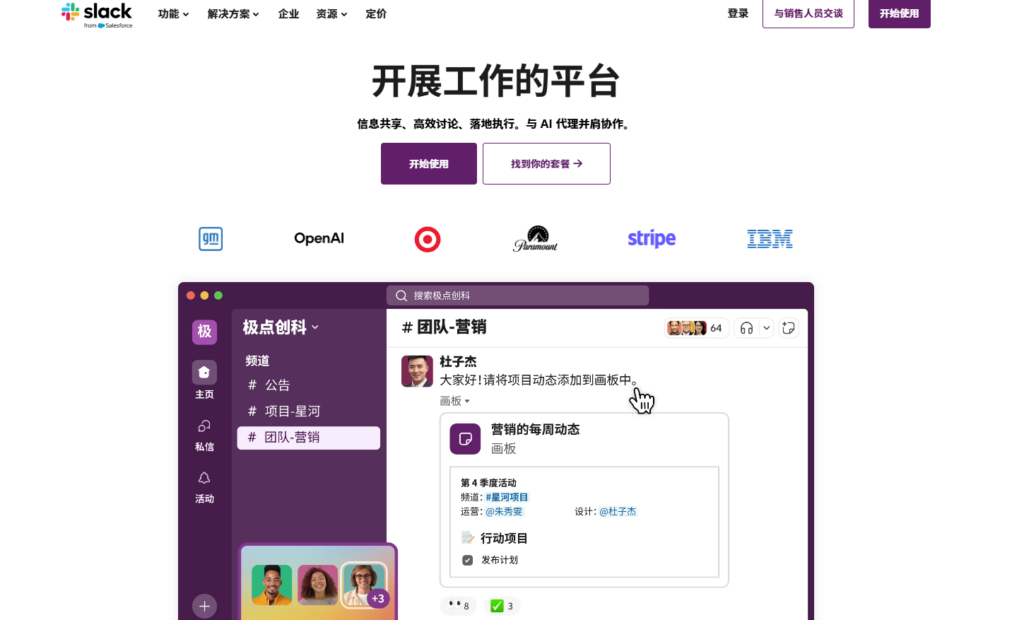Toggle the green checkmark reaction

pyautogui.click(x=501, y=605)
